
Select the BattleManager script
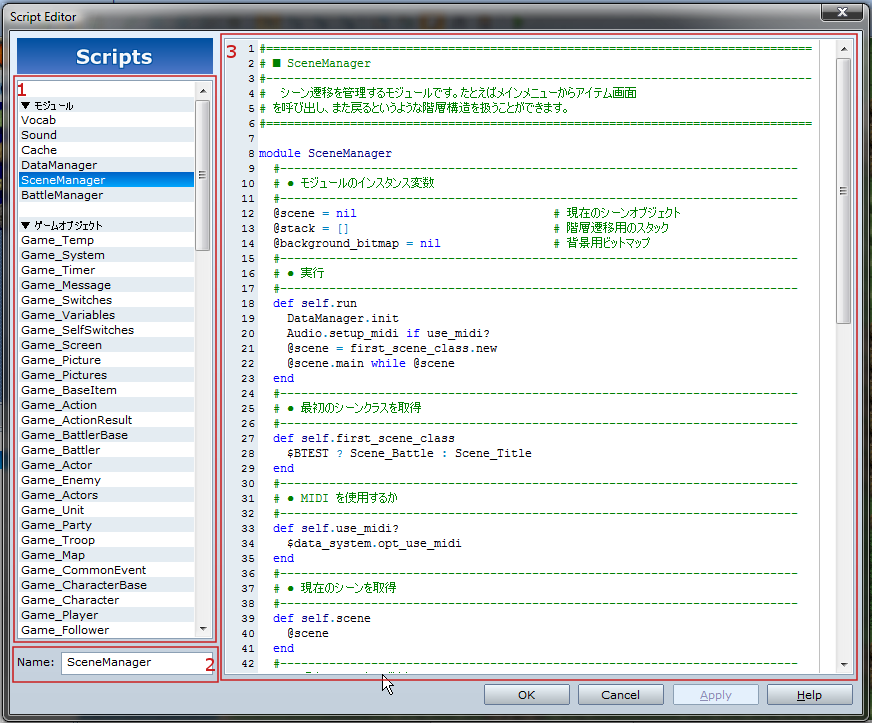pyautogui.click(x=62, y=195)
